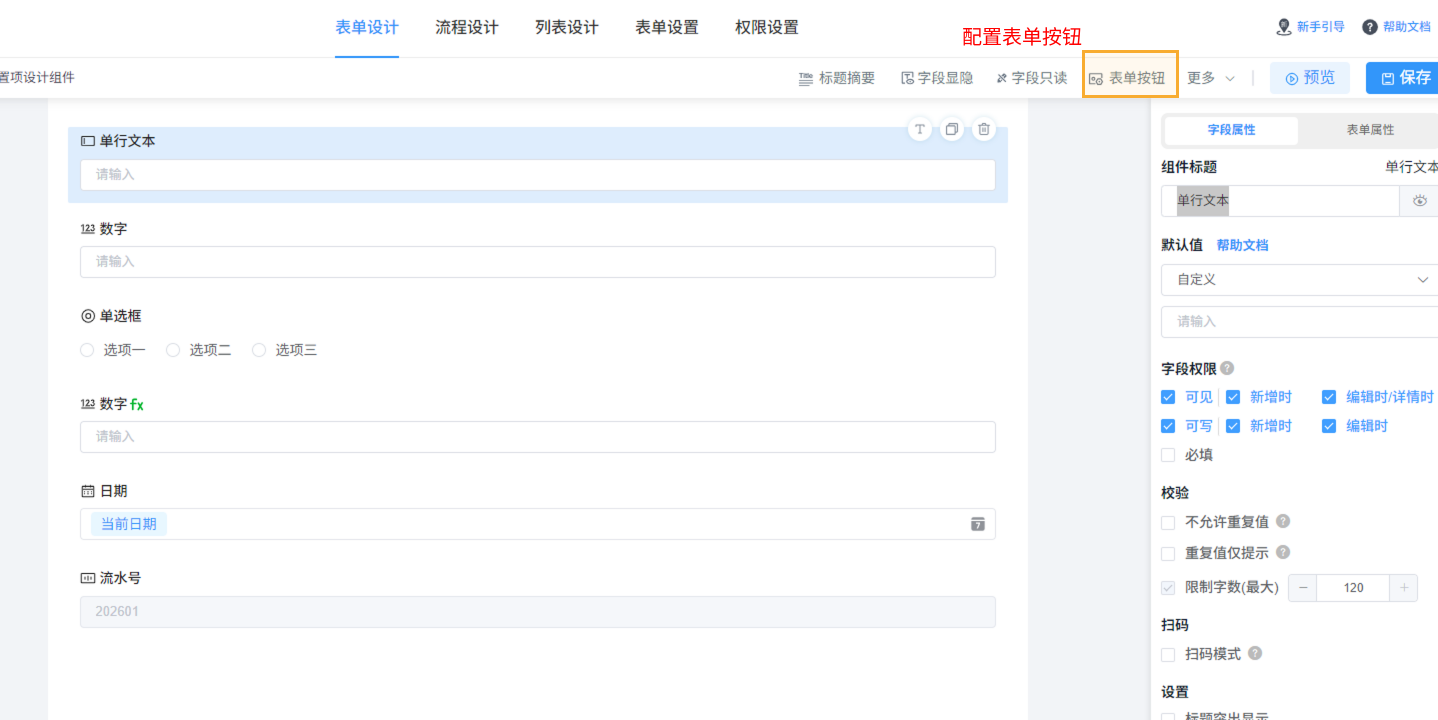
Task: Select the 流水号 field label
Action: [x=120, y=578]
